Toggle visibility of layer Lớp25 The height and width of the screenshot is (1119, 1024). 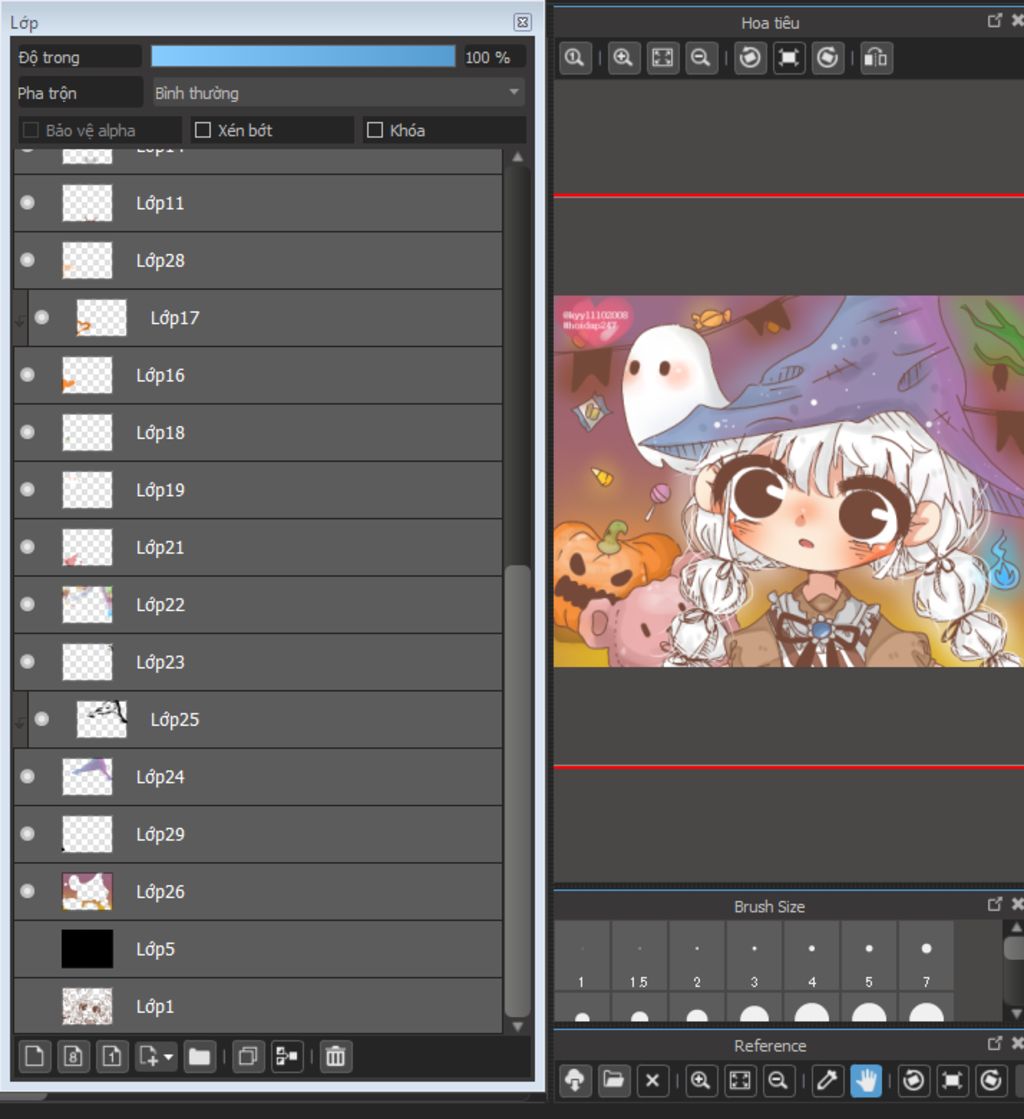[42, 719]
